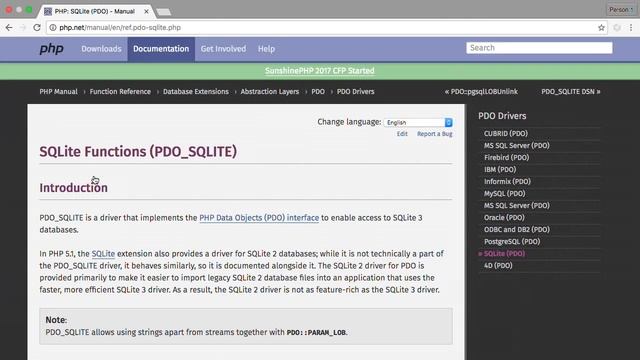Click the forward navigation arrow

coord(23,28)
